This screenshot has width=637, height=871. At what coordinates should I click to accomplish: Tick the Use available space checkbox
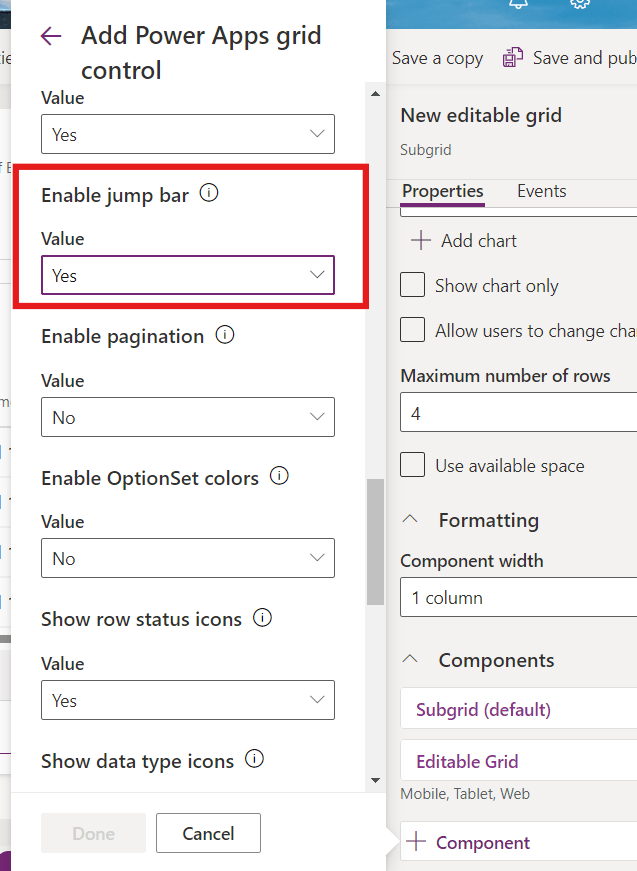click(413, 465)
